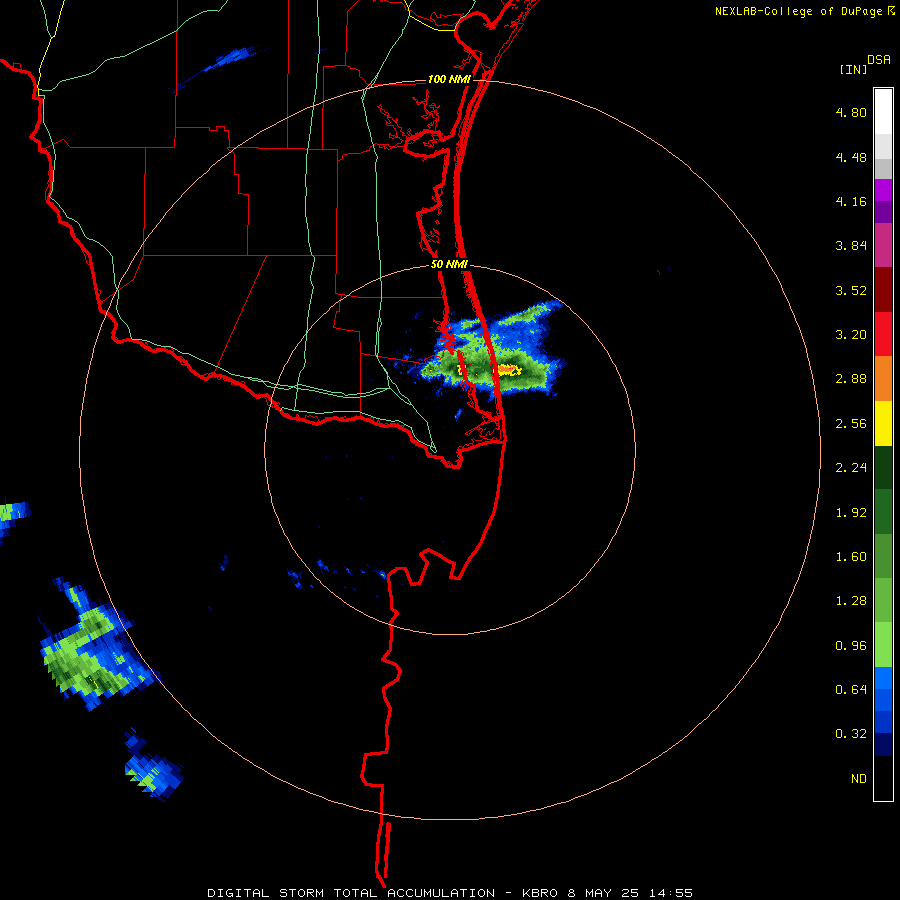Click the [IN] units label
Screen dimensions: 900x900
(853, 69)
